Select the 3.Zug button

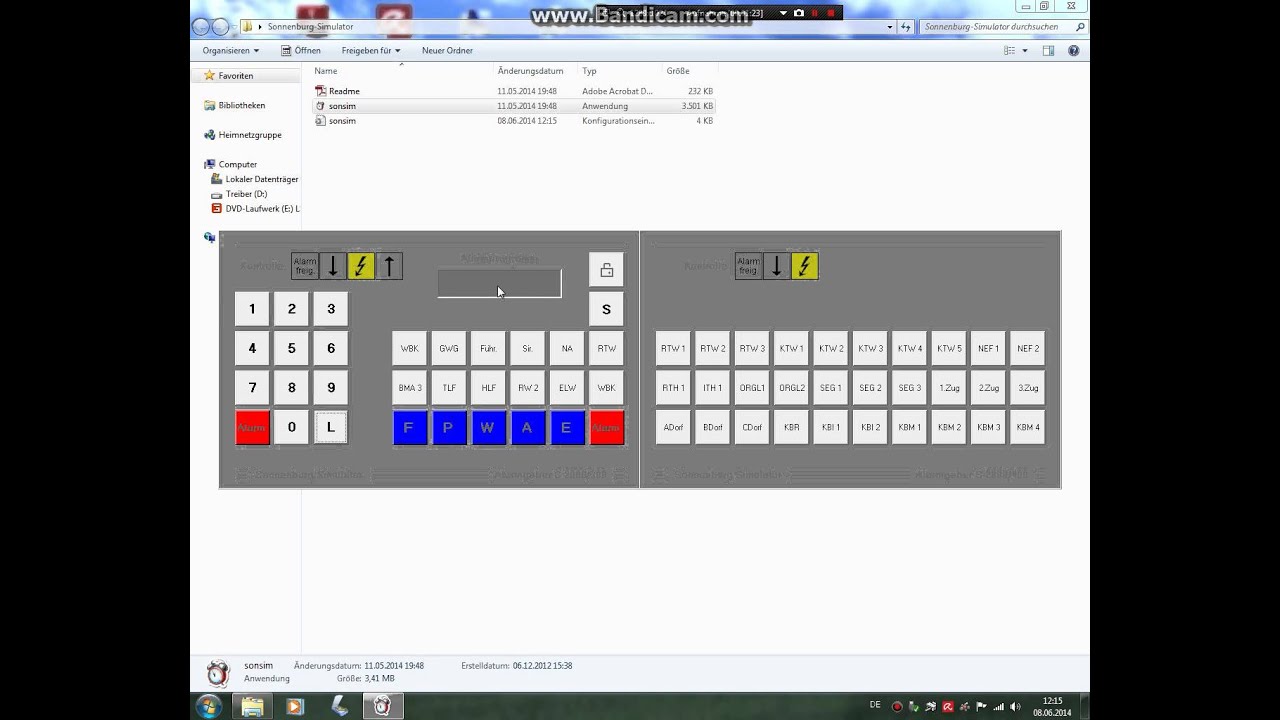click(1028, 388)
